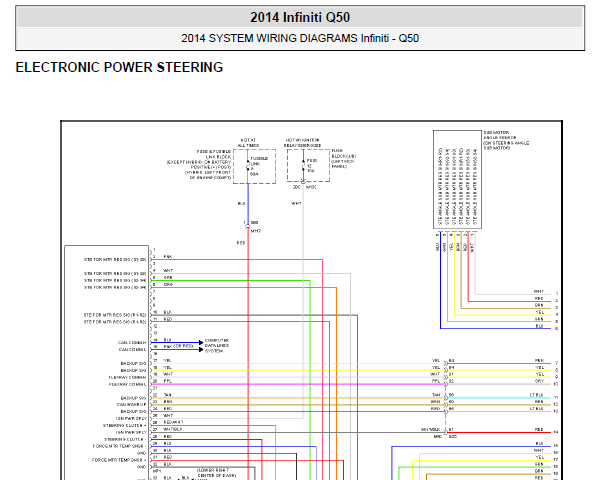Click the "COMPUTER DATA LINES SYSTEM" reference text
Image resolution: width=605 pixels, height=480 pixels.
[217, 346]
